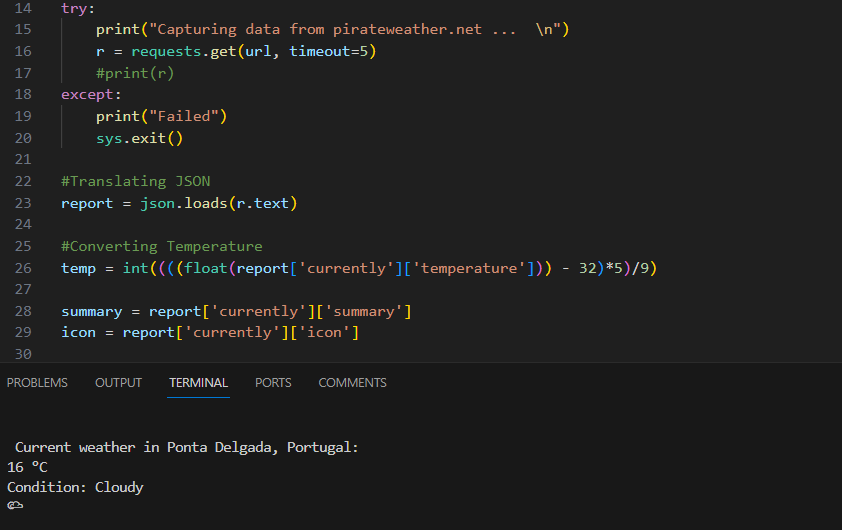This screenshot has width=842, height=530.
Task: Open the OUTPUT panel tab
Action: point(118,383)
